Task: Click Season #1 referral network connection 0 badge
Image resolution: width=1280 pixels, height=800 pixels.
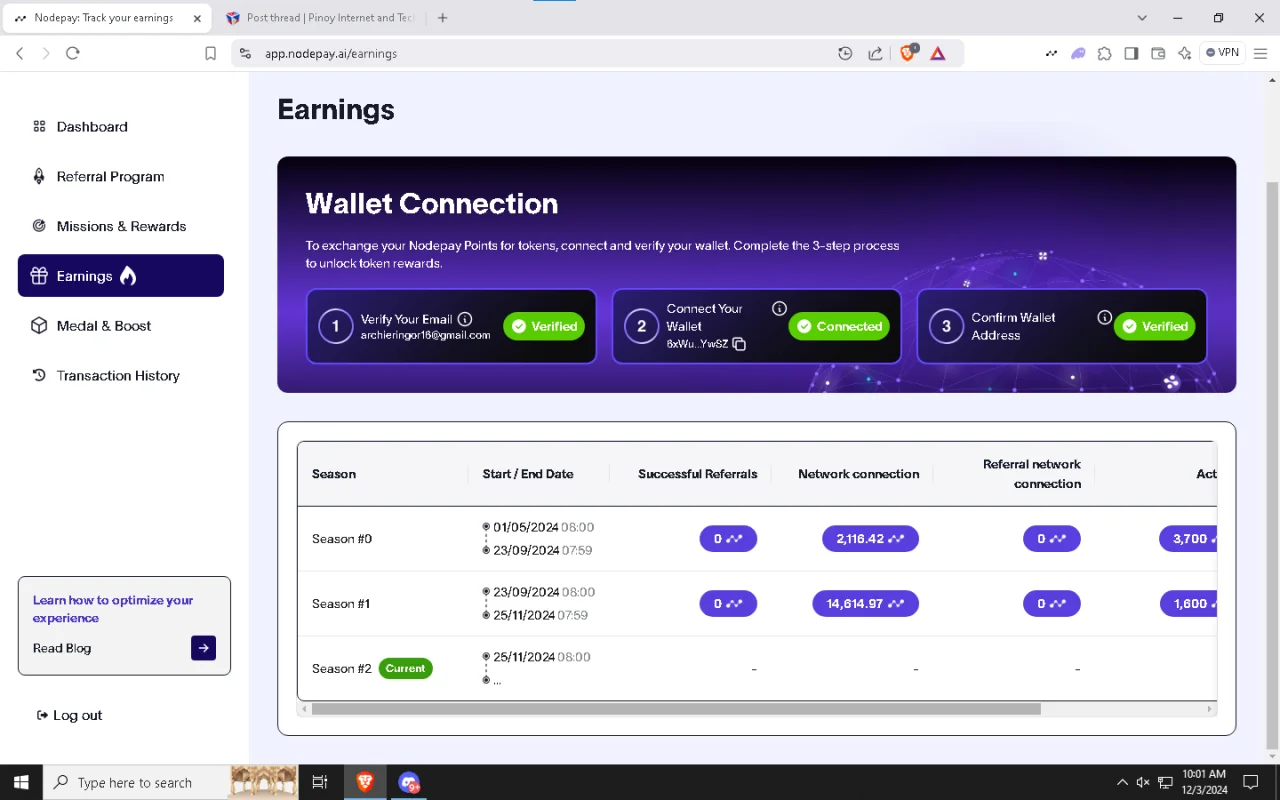Action: coord(1051,604)
